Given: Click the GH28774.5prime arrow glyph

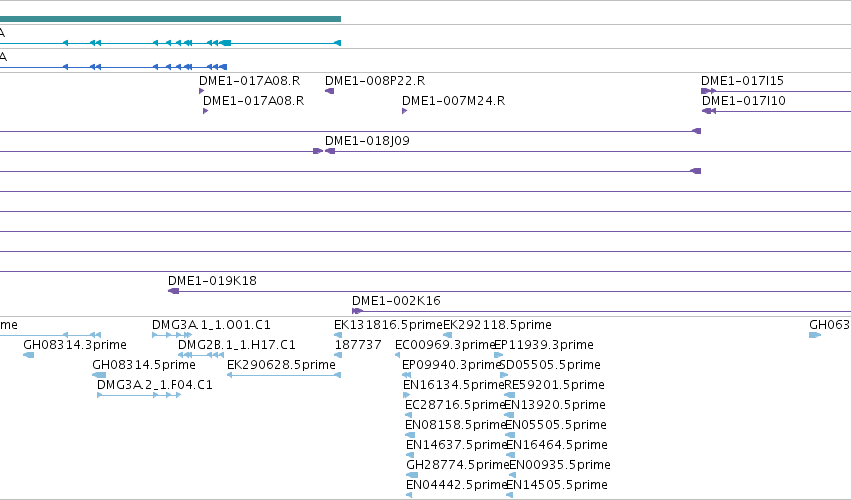Looking at the screenshot, I should (412, 475).
